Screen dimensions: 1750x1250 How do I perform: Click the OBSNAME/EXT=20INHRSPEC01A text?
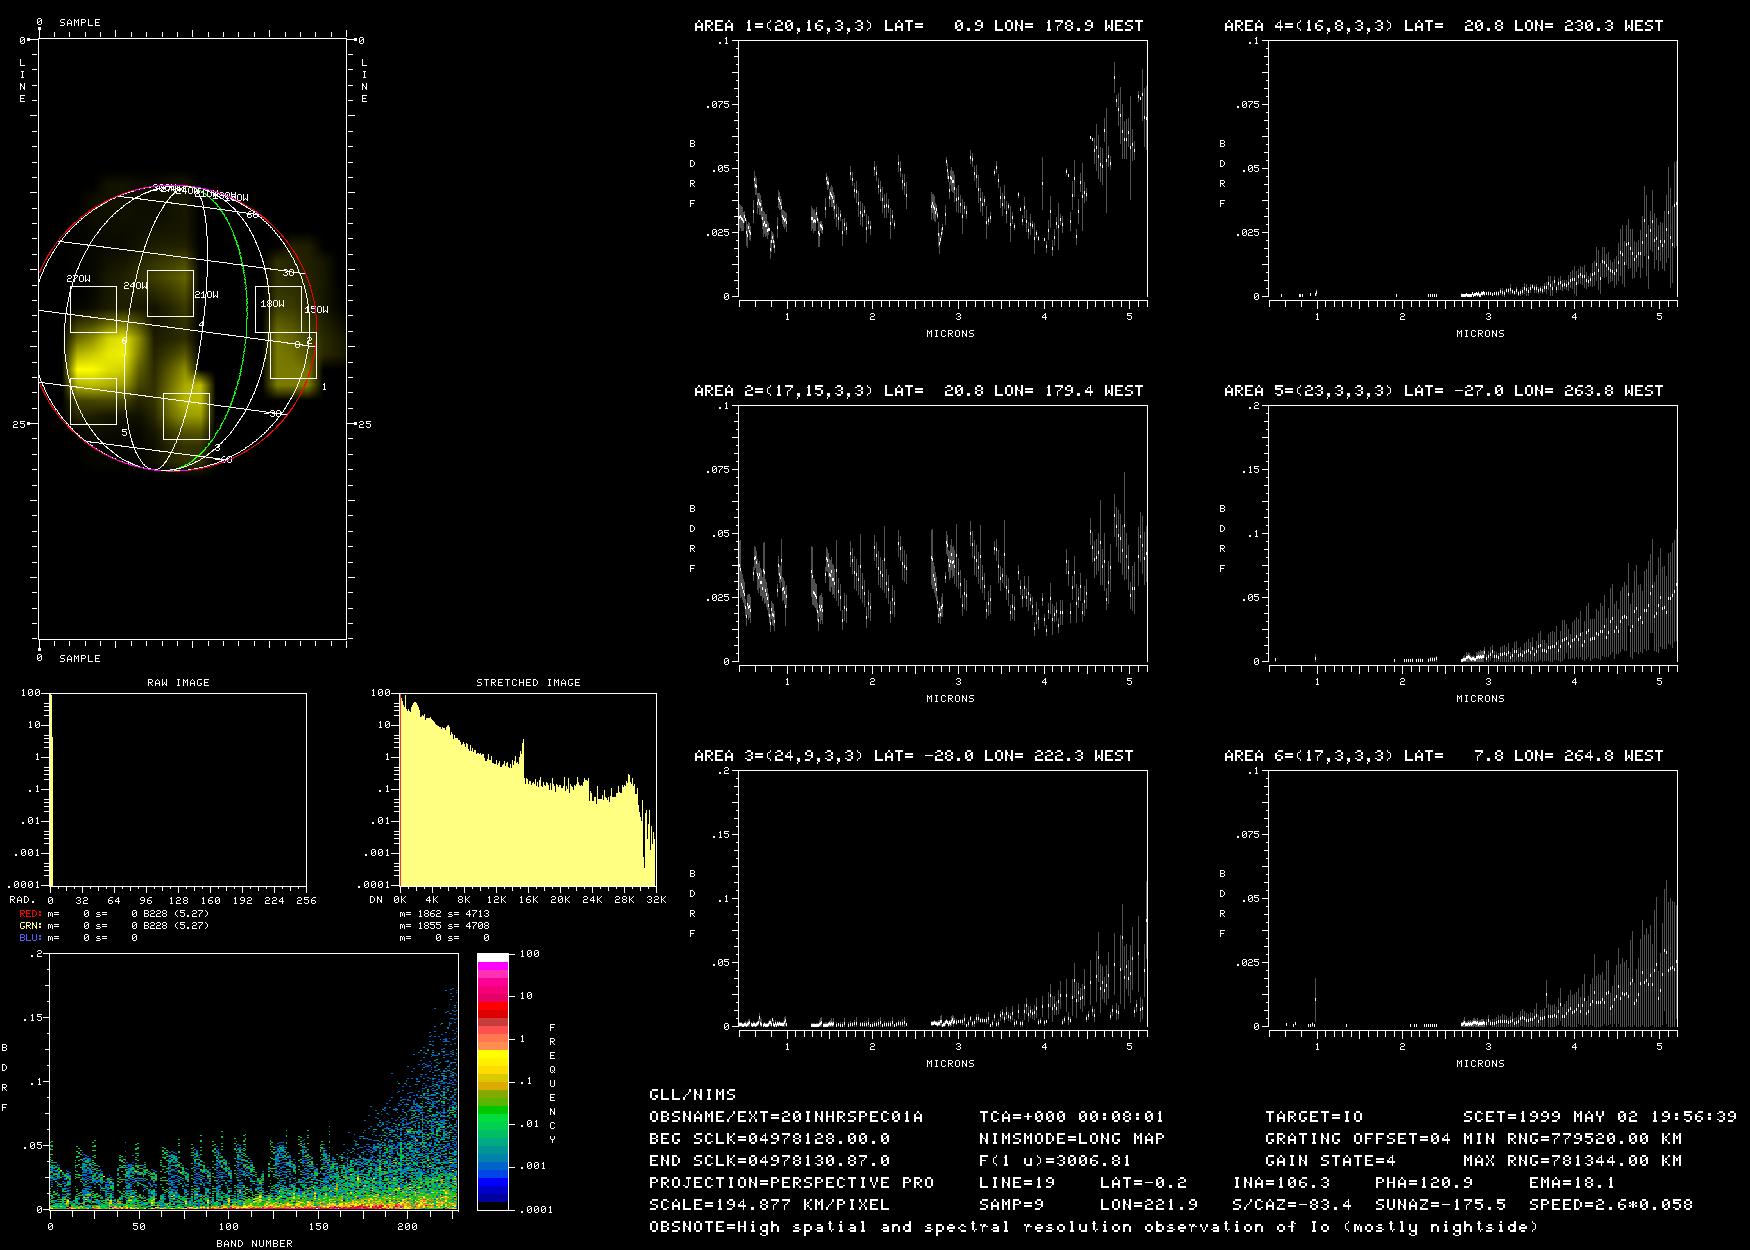pyautogui.click(x=786, y=1116)
